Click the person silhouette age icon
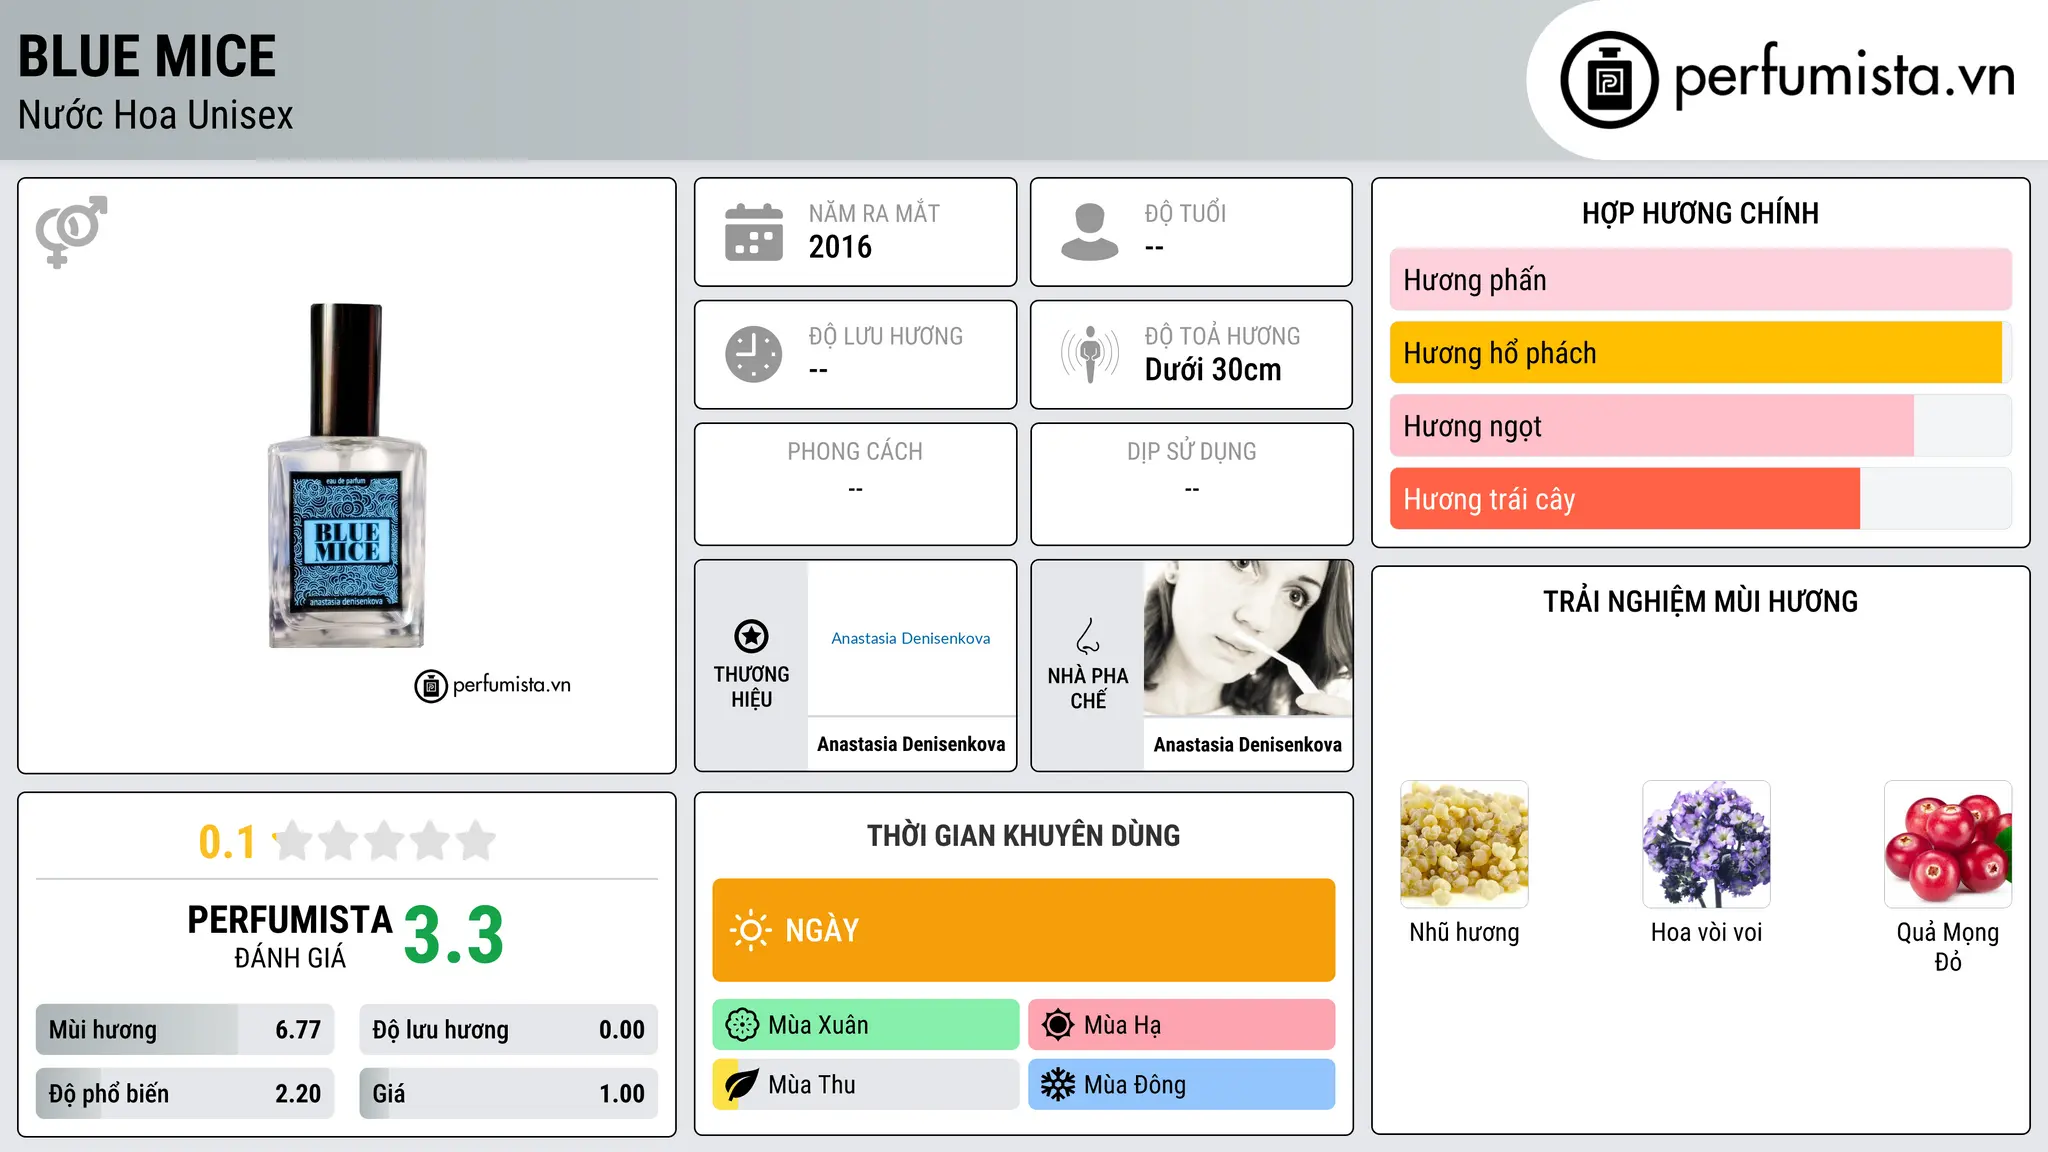 (1089, 232)
